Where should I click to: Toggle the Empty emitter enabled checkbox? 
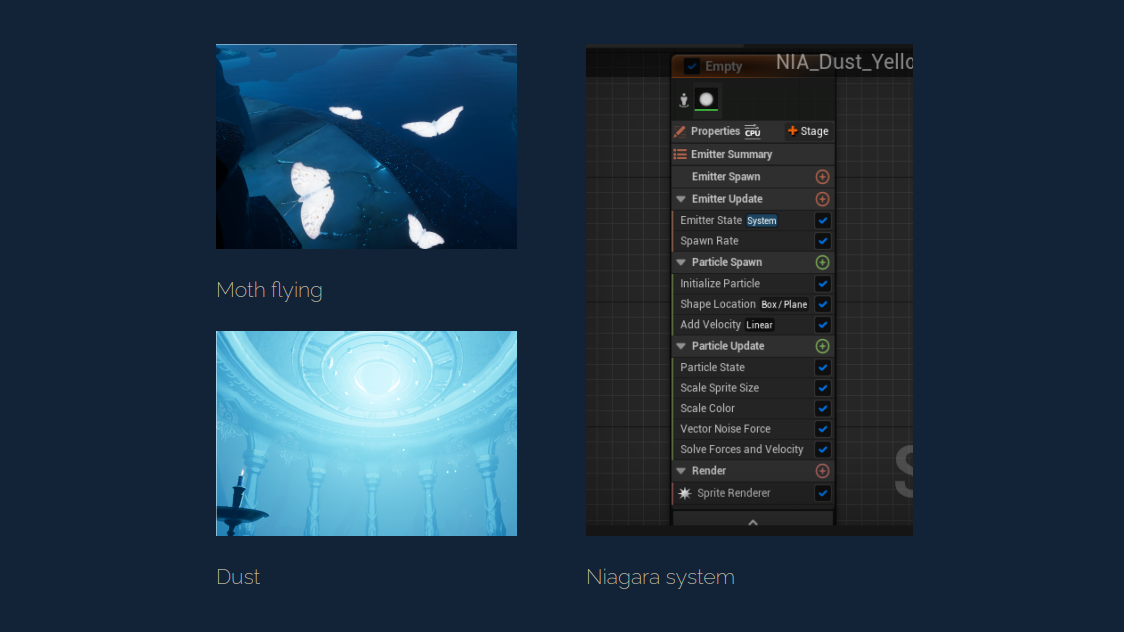coord(692,66)
